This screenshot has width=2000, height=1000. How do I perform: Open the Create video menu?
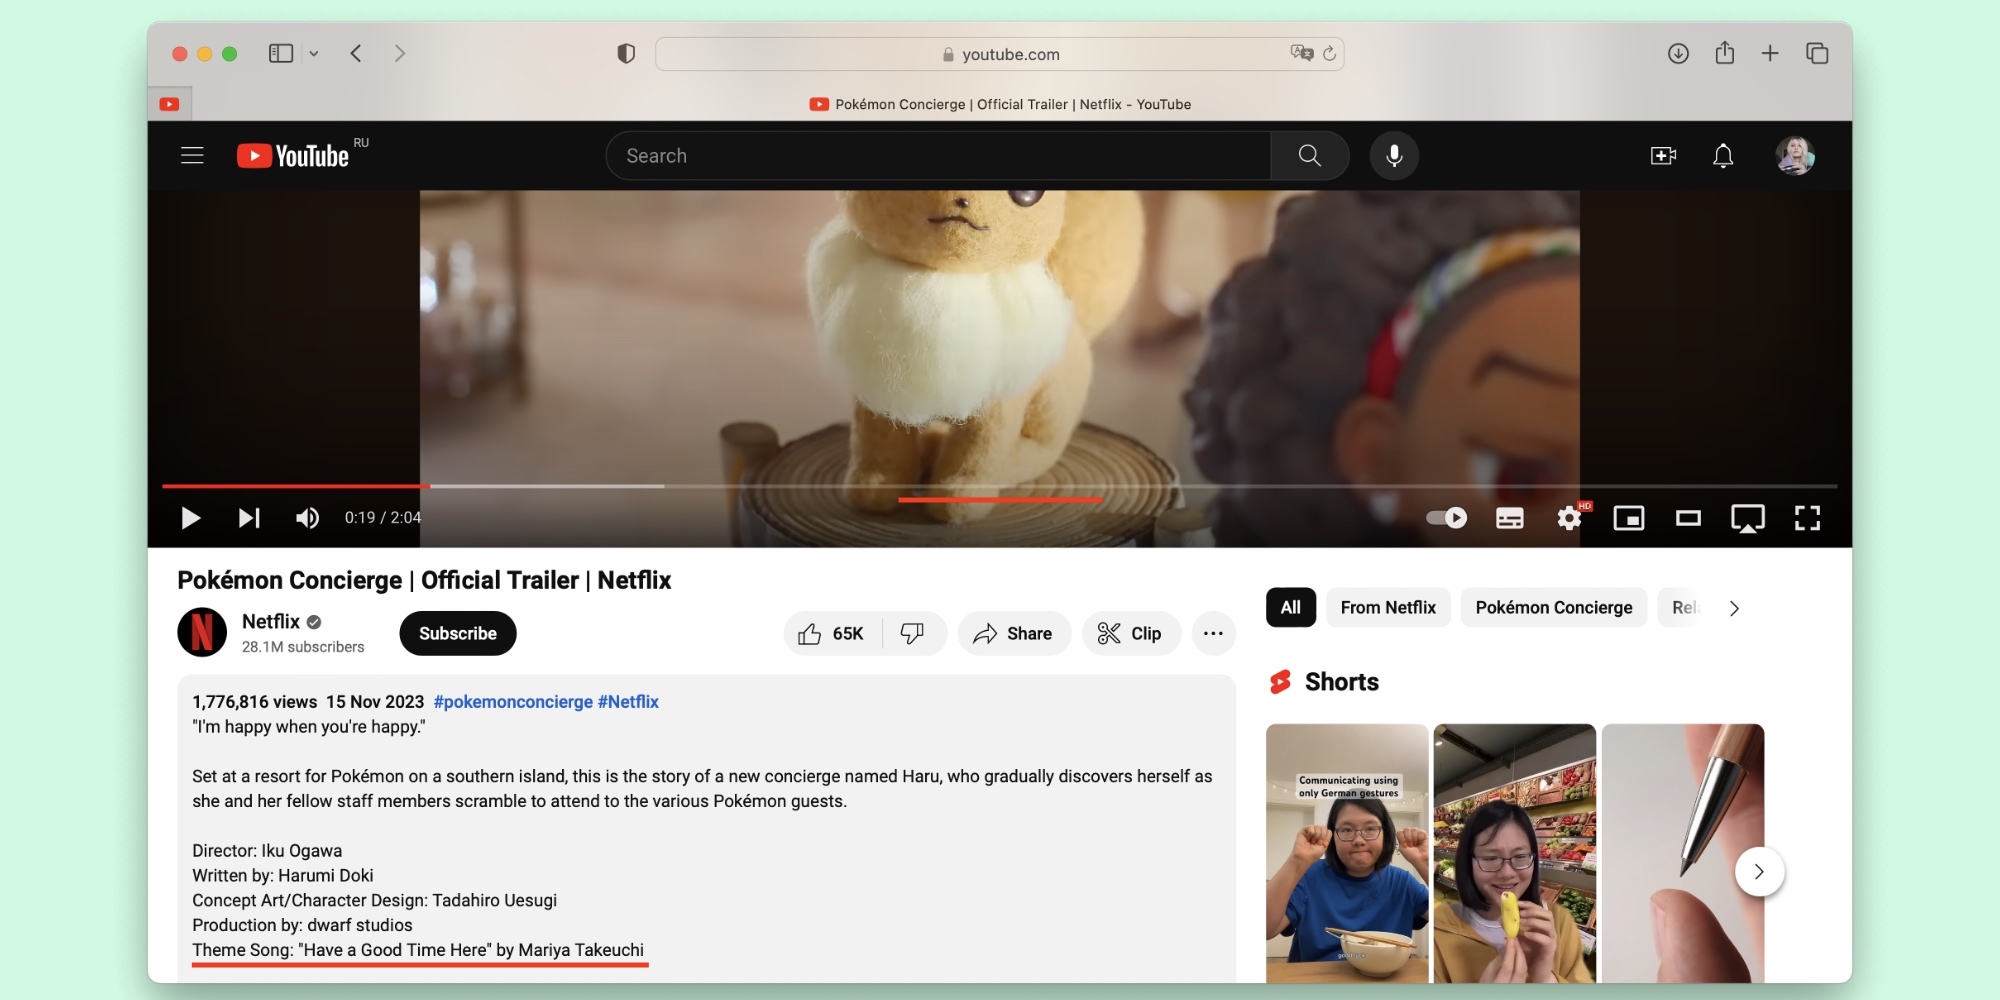pyautogui.click(x=1663, y=156)
